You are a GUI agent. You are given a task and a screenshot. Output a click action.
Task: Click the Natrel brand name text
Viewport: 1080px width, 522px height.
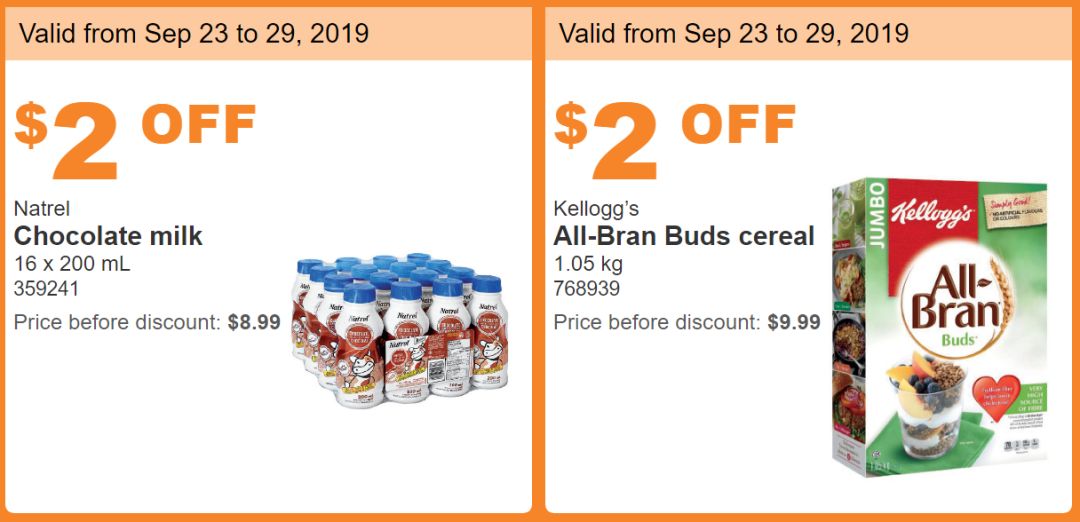click(x=41, y=209)
